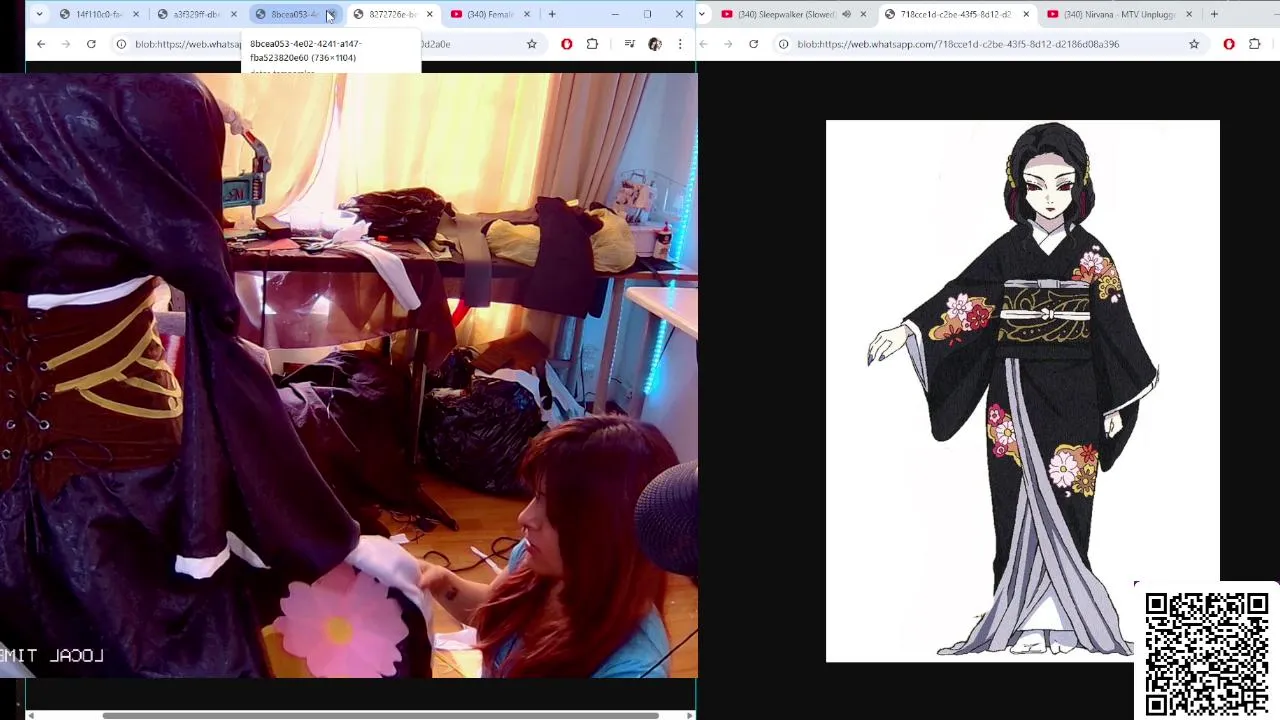Close the (340) Female tab

pyautogui.click(x=527, y=14)
